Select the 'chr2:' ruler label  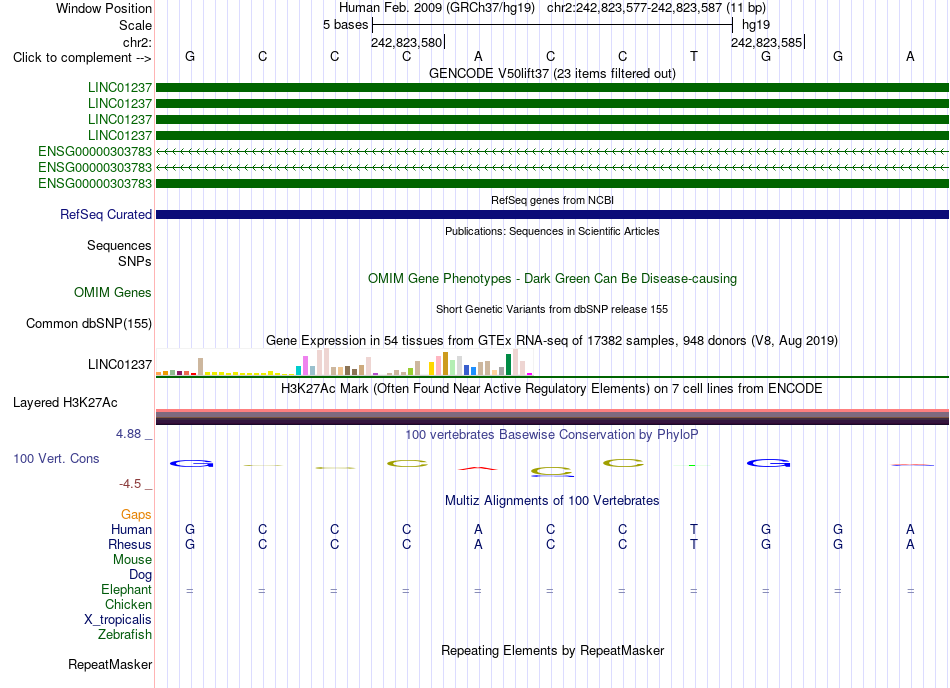(137, 42)
